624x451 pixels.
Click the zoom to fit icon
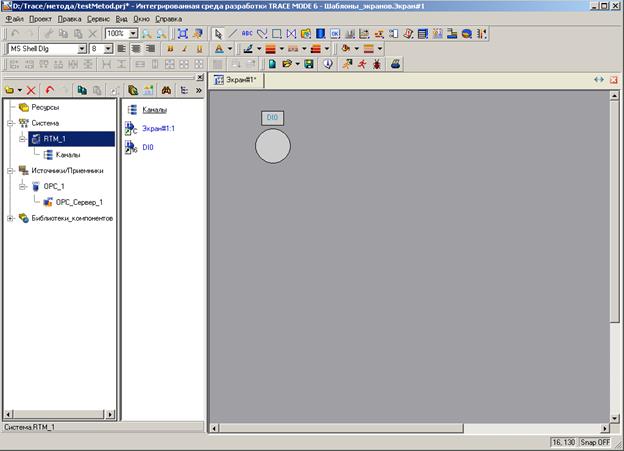(x=181, y=33)
